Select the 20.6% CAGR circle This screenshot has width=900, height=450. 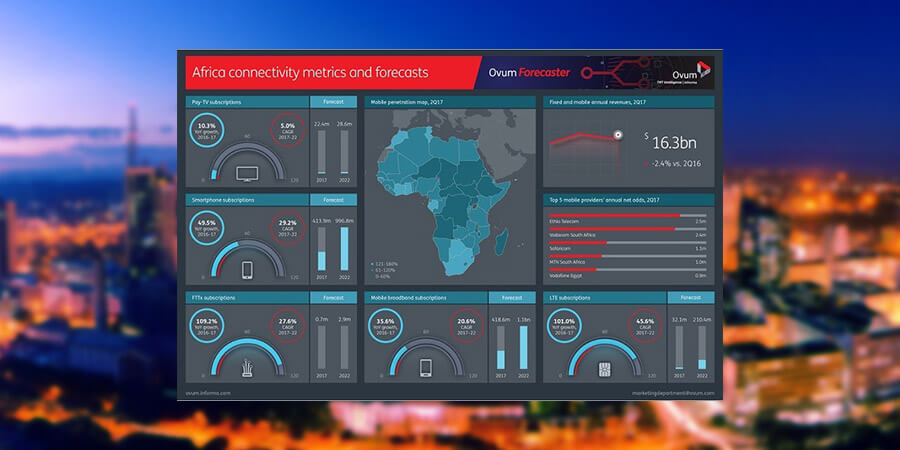[466, 325]
